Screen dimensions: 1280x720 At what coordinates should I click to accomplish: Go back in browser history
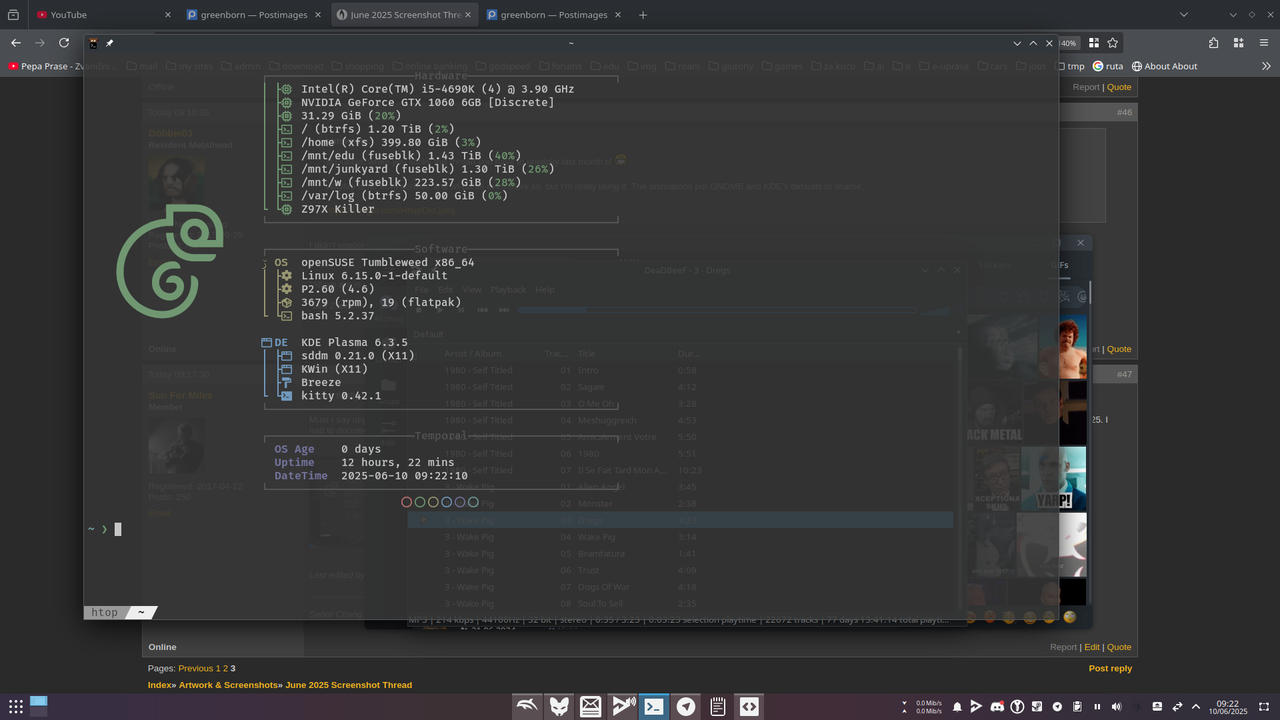tap(15, 43)
